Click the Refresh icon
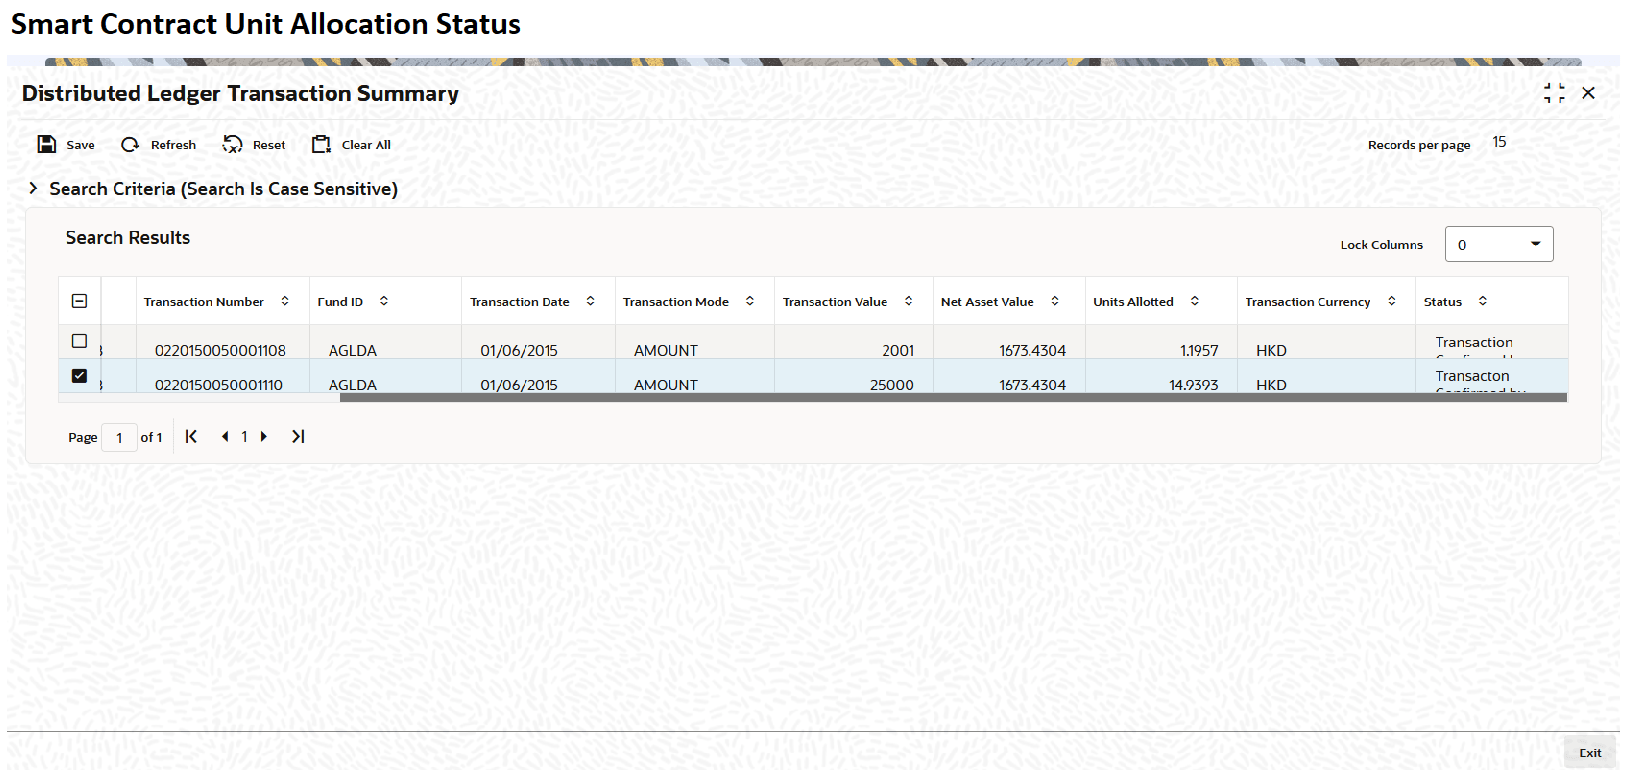 130,144
